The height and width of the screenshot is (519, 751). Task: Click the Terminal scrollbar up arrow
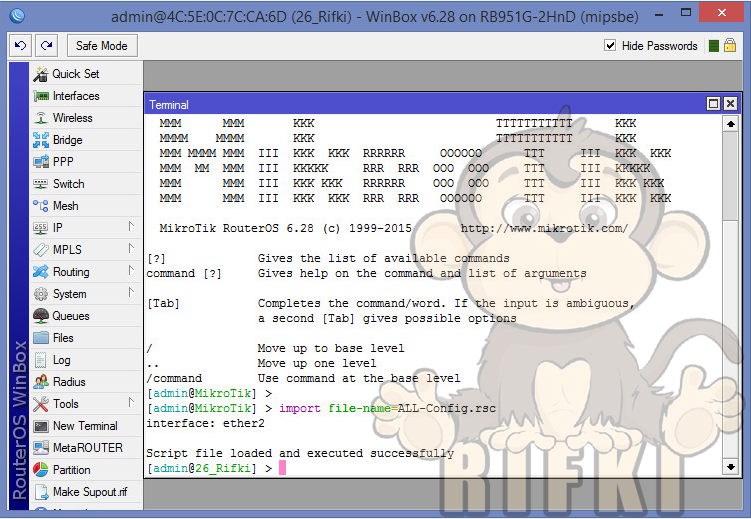pyautogui.click(x=730, y=124)
